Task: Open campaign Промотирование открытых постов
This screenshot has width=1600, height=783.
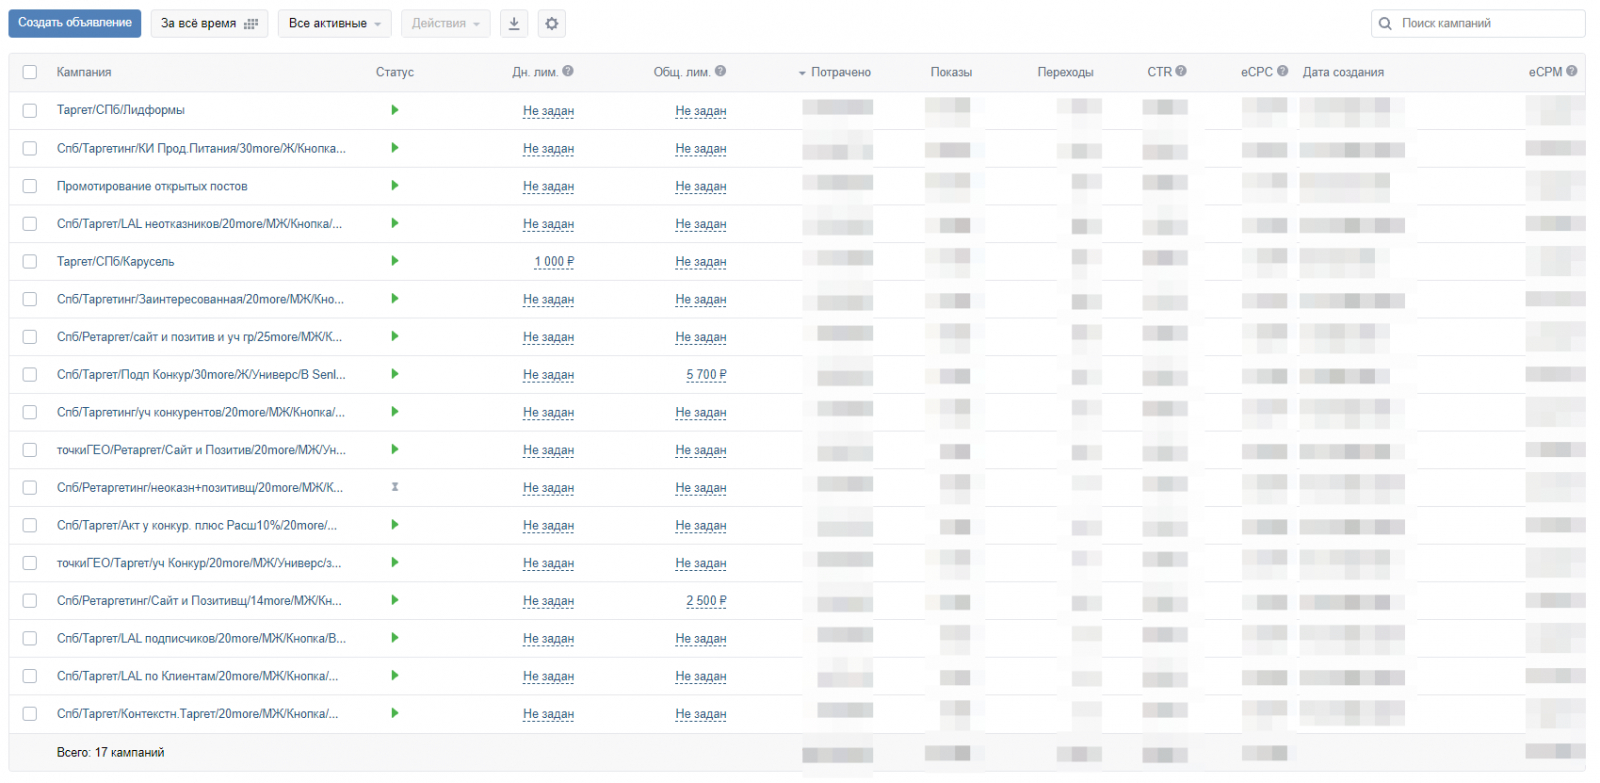Action: coord(152,186)
